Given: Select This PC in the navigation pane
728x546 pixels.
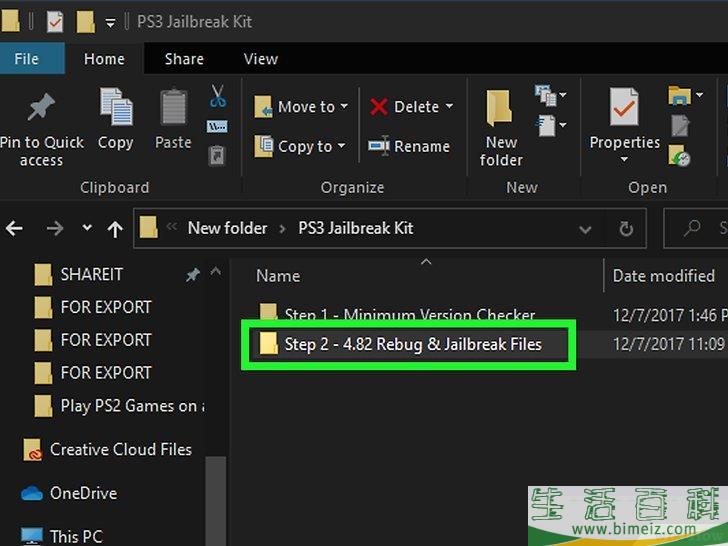Looking at the screenshot, I should pyautogui.click(x=62, y=536).
